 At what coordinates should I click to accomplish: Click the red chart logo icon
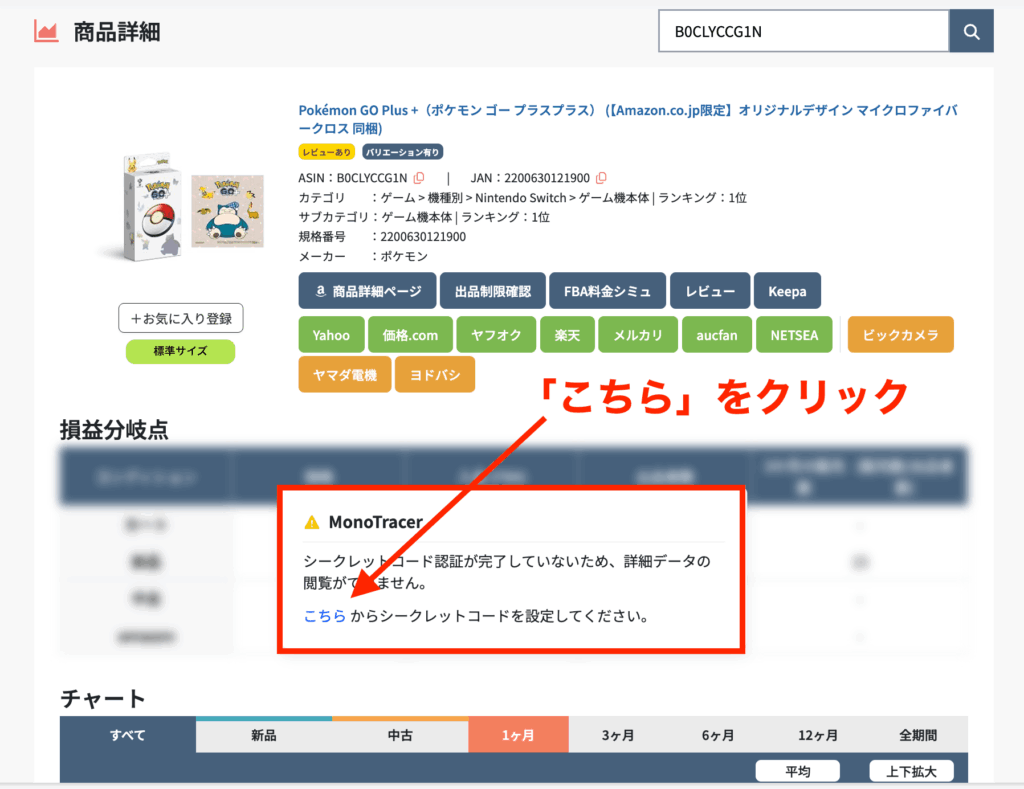pyautogui.click(x=46, y=31)
